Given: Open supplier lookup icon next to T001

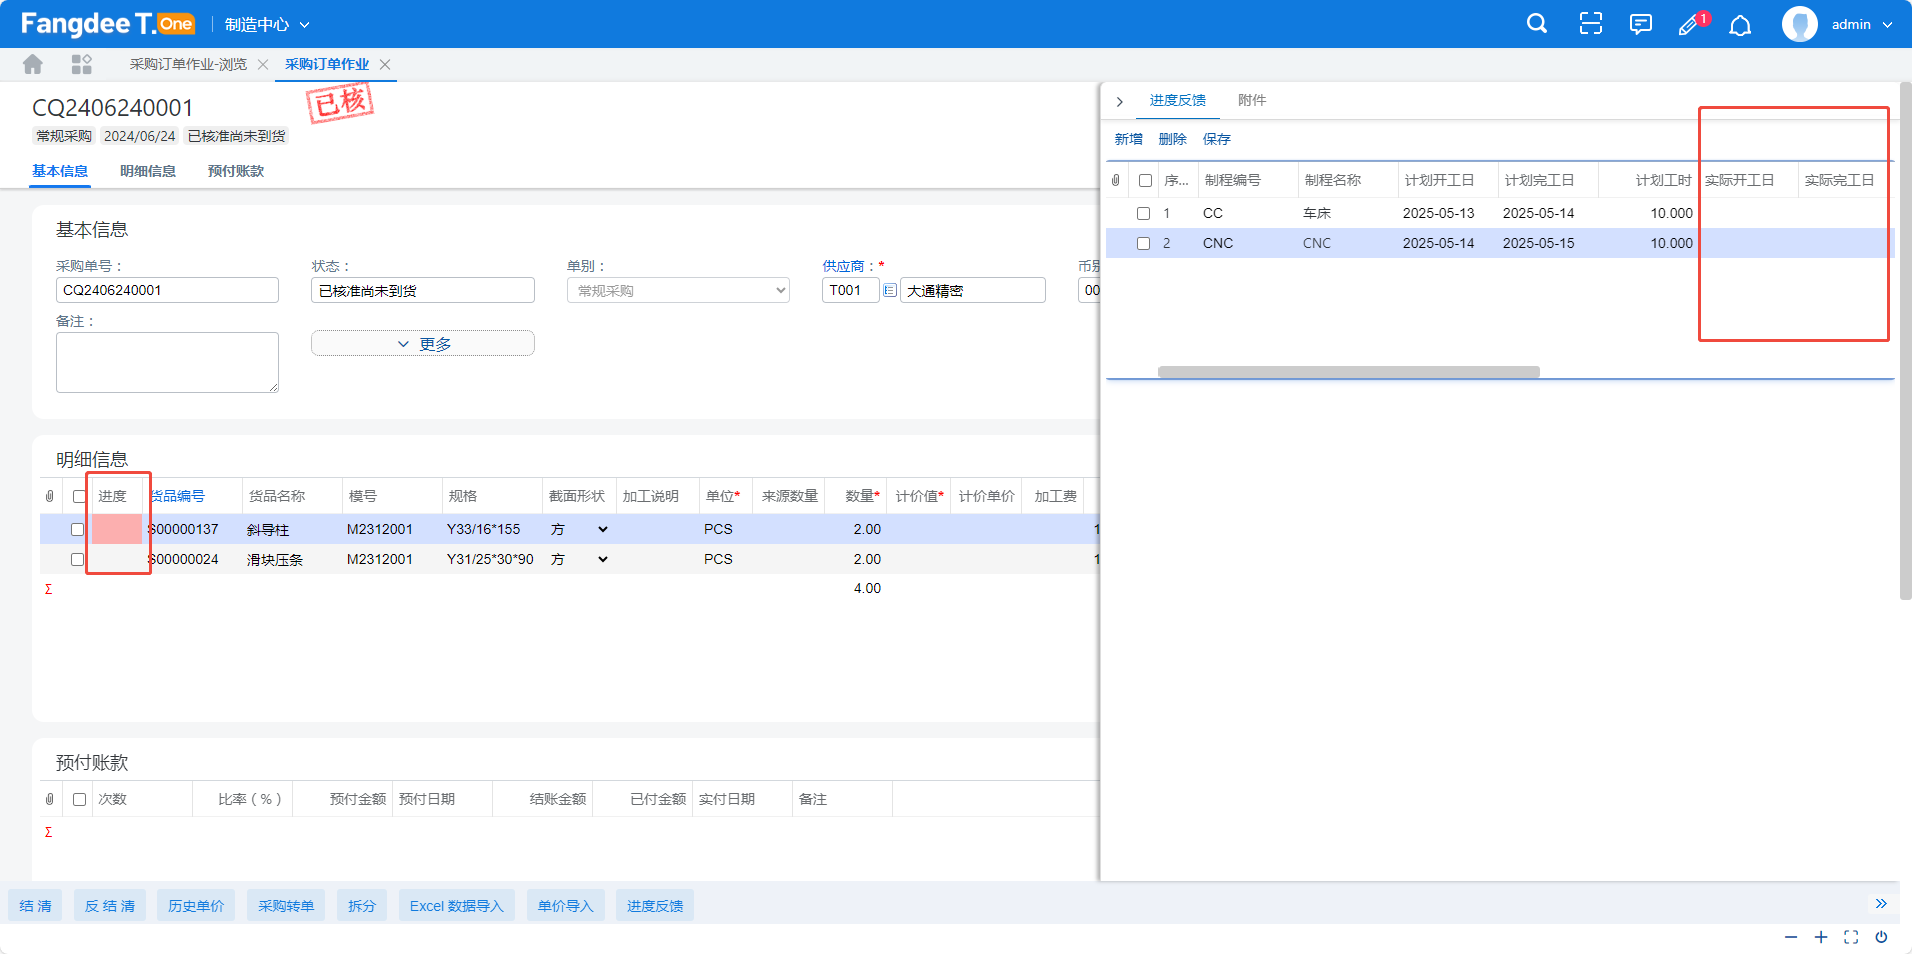Looking at the screenshot, I should [889, 290].
